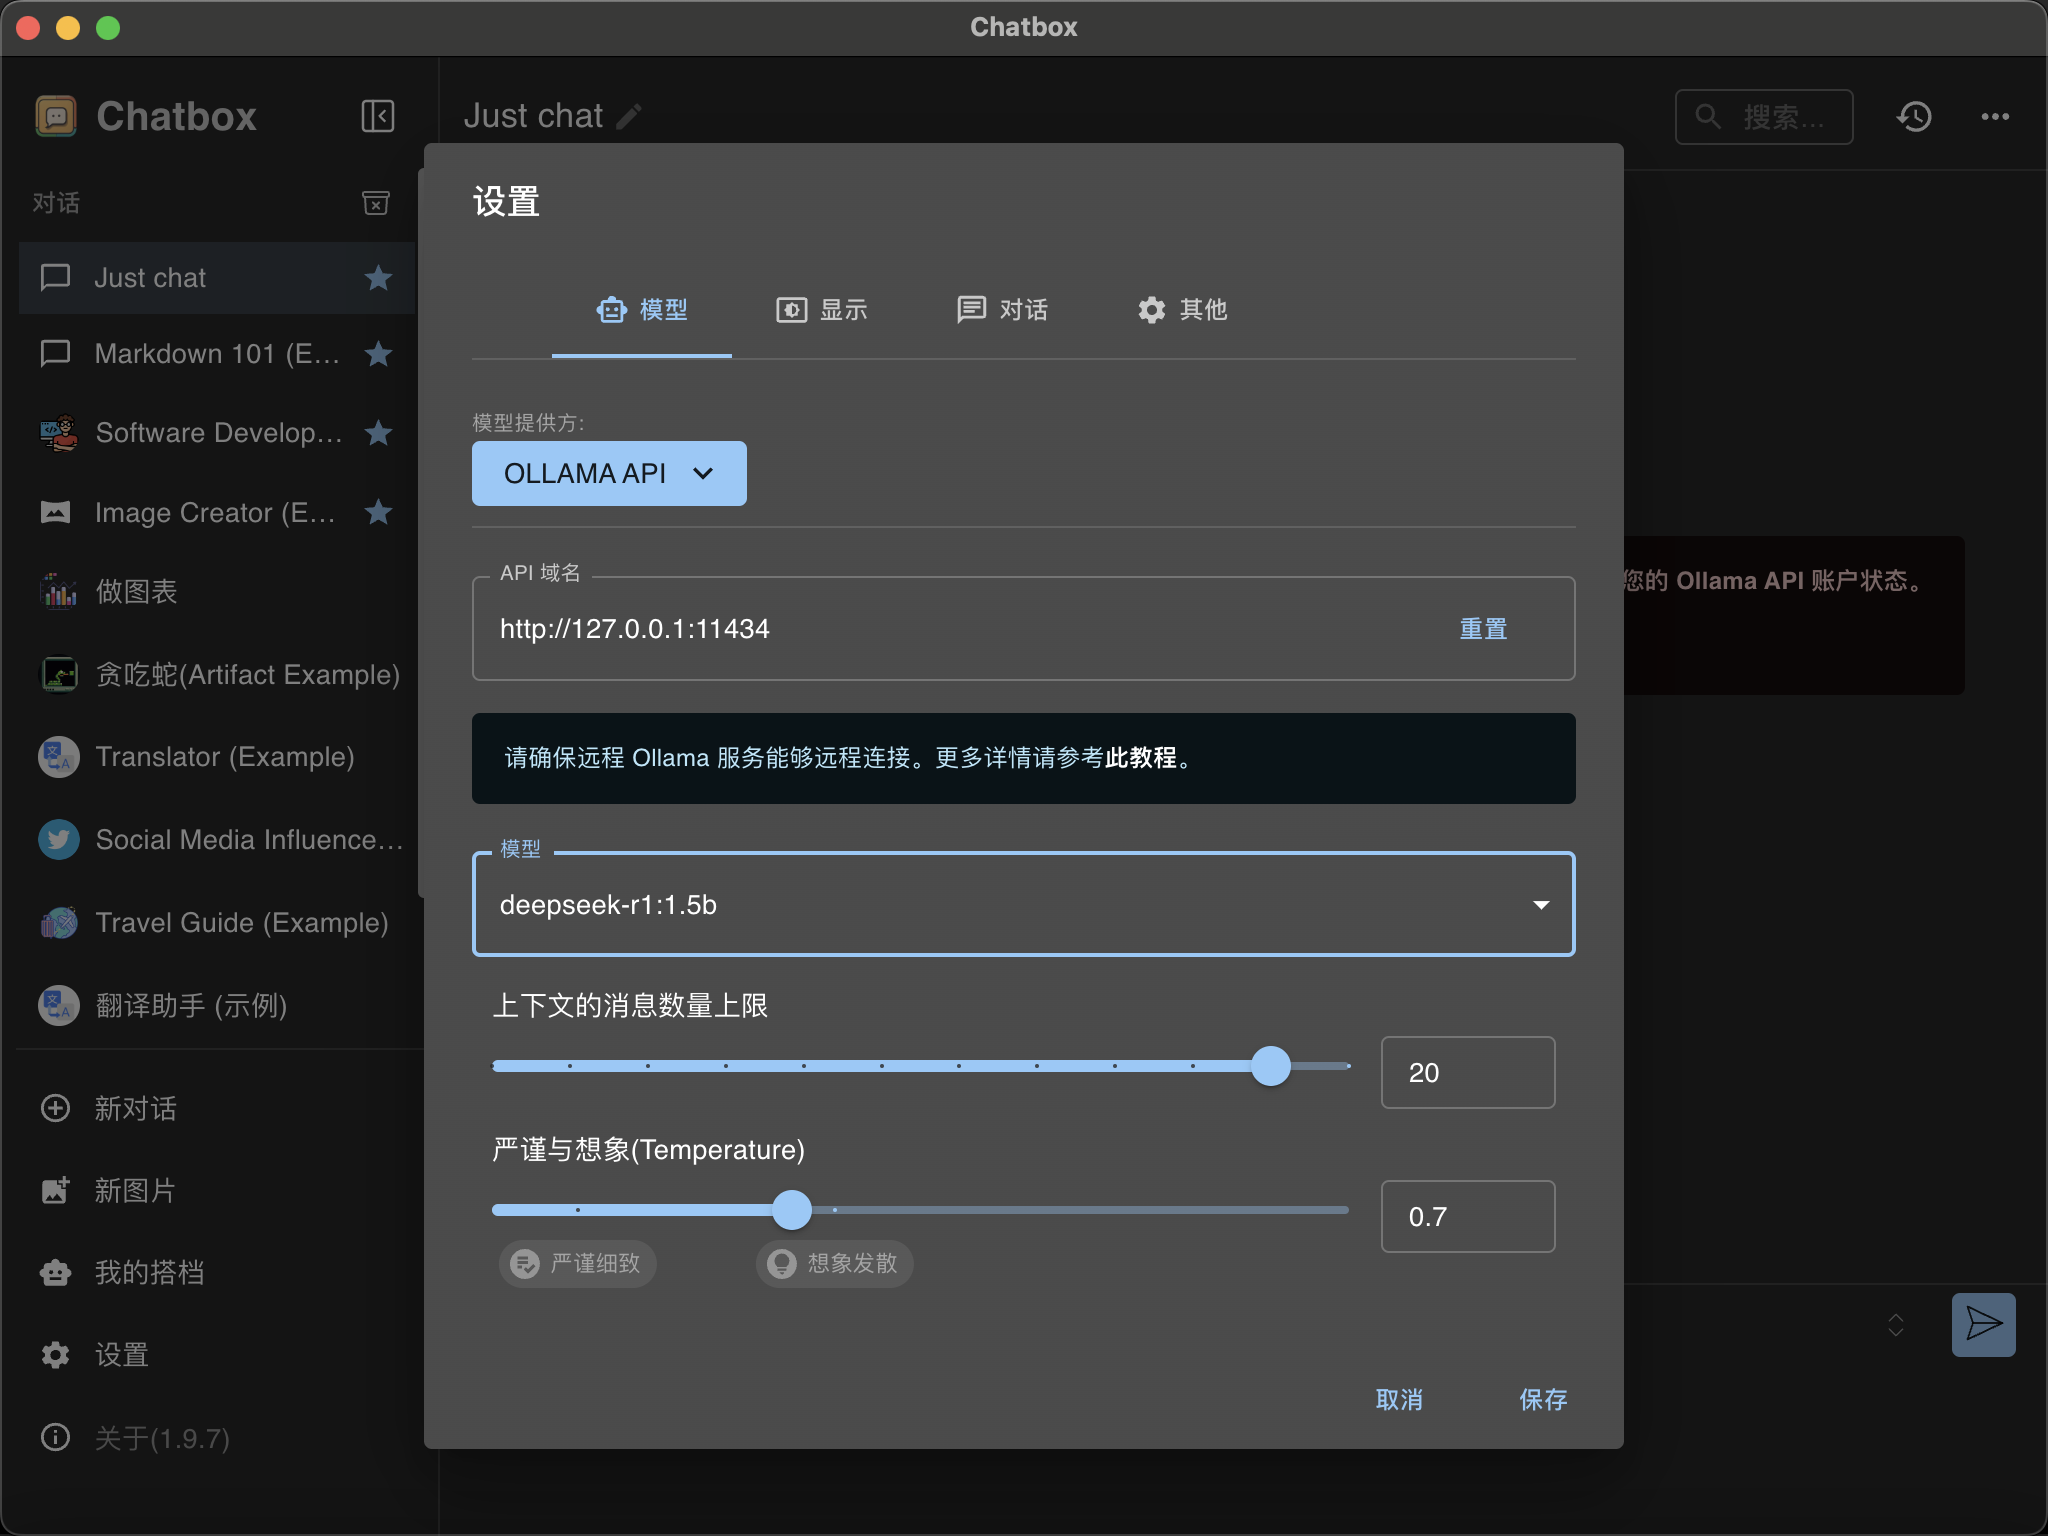Click the 设置 gear icon in the sidebar

pyautogui.click(x=55, y=1355)
